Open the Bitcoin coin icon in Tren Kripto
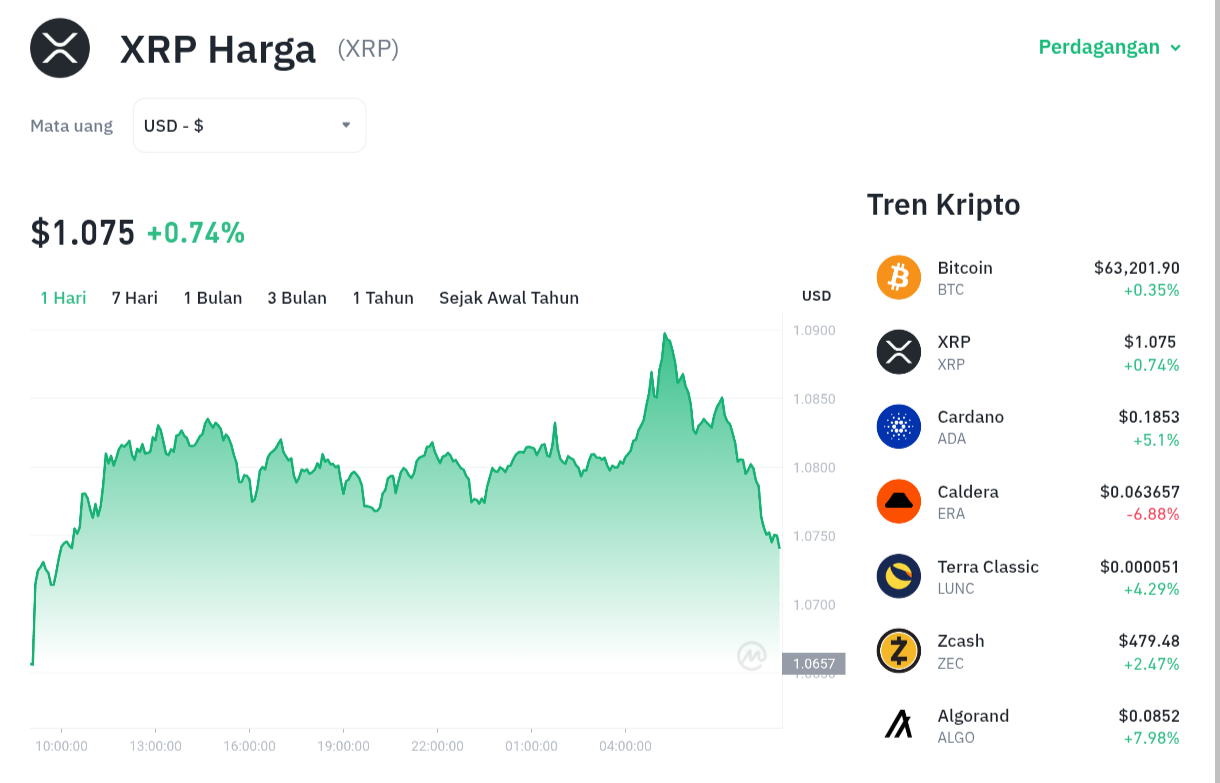Screen dimensions: 1220x783 click(x=898, y=277)
